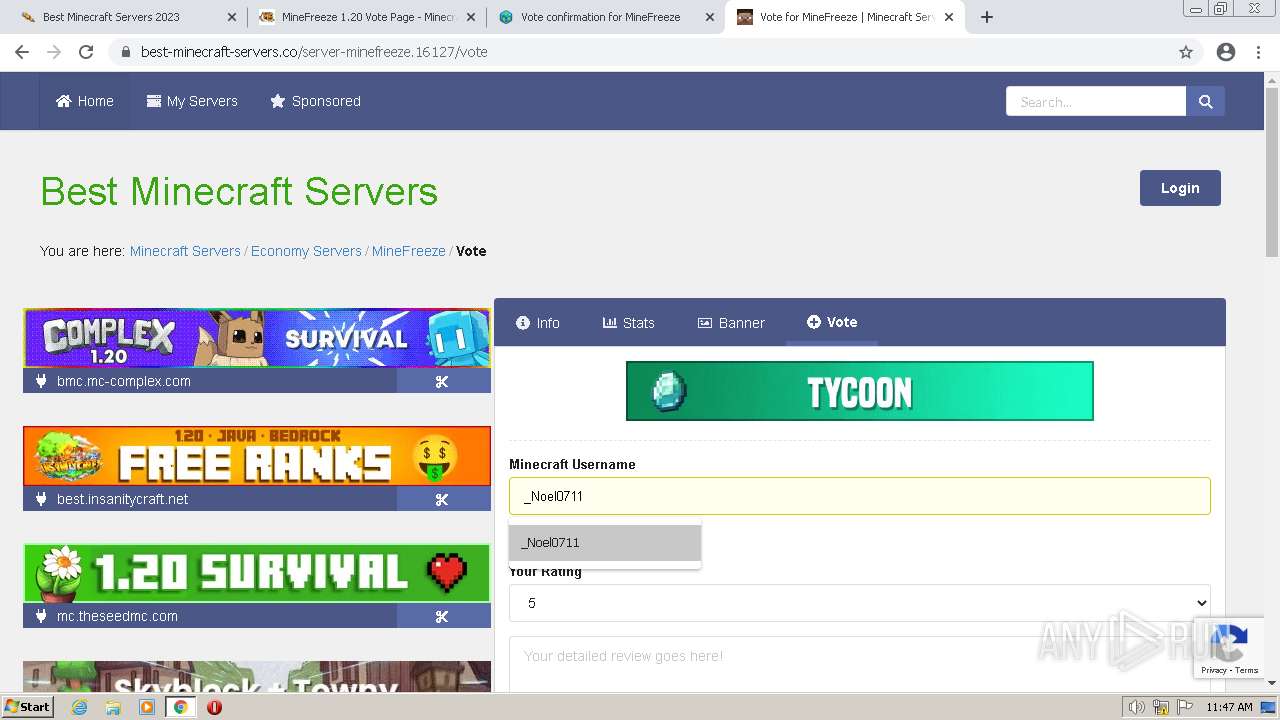Click plug icon beside mc.theseedmc.com

point(41,616)
